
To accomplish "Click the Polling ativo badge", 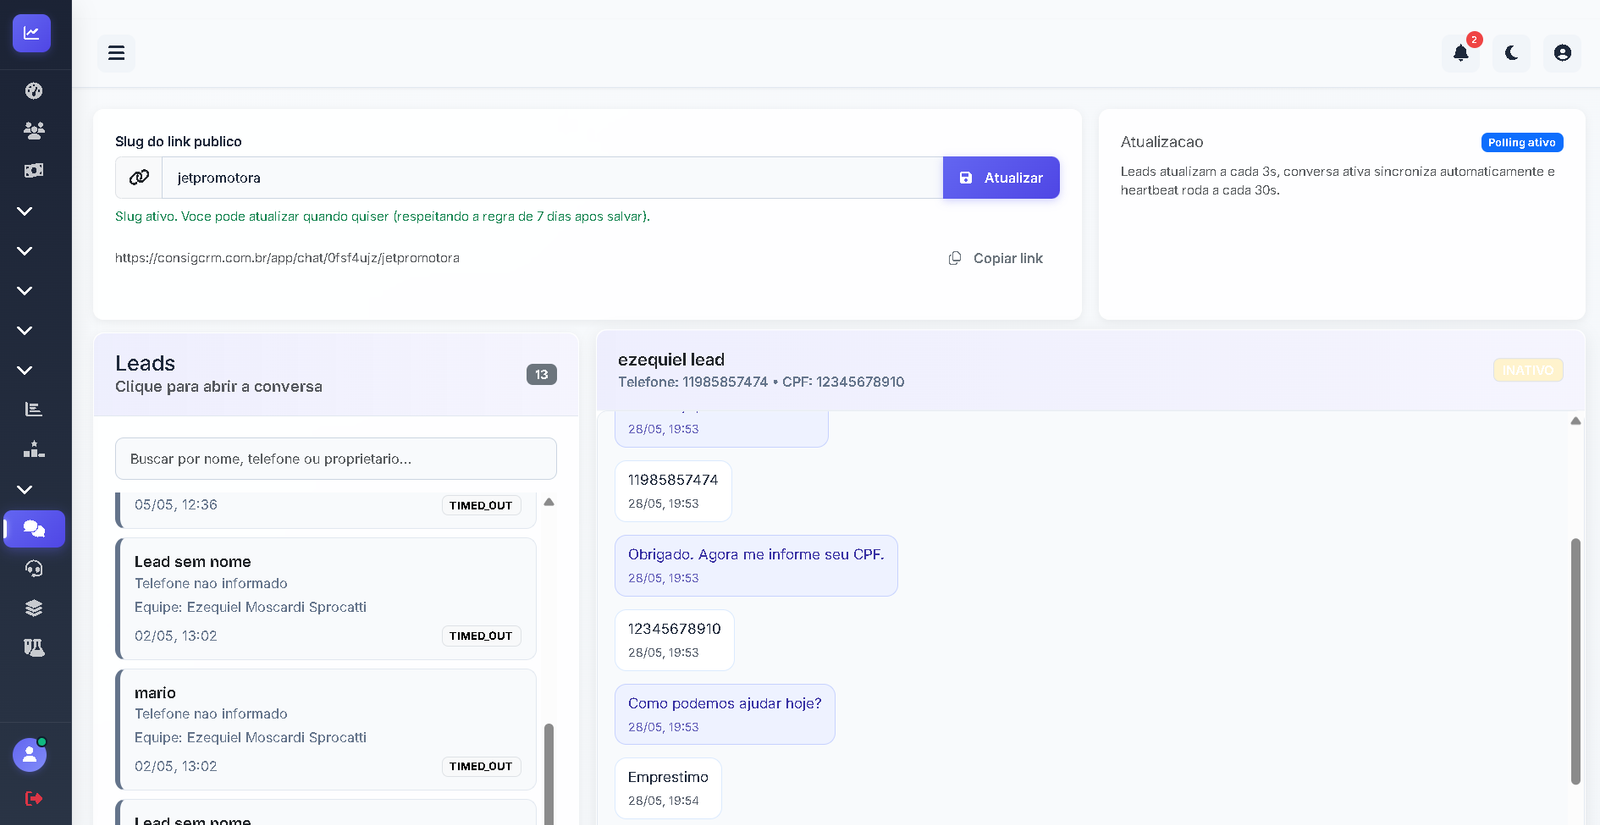I will (1522, 142).
